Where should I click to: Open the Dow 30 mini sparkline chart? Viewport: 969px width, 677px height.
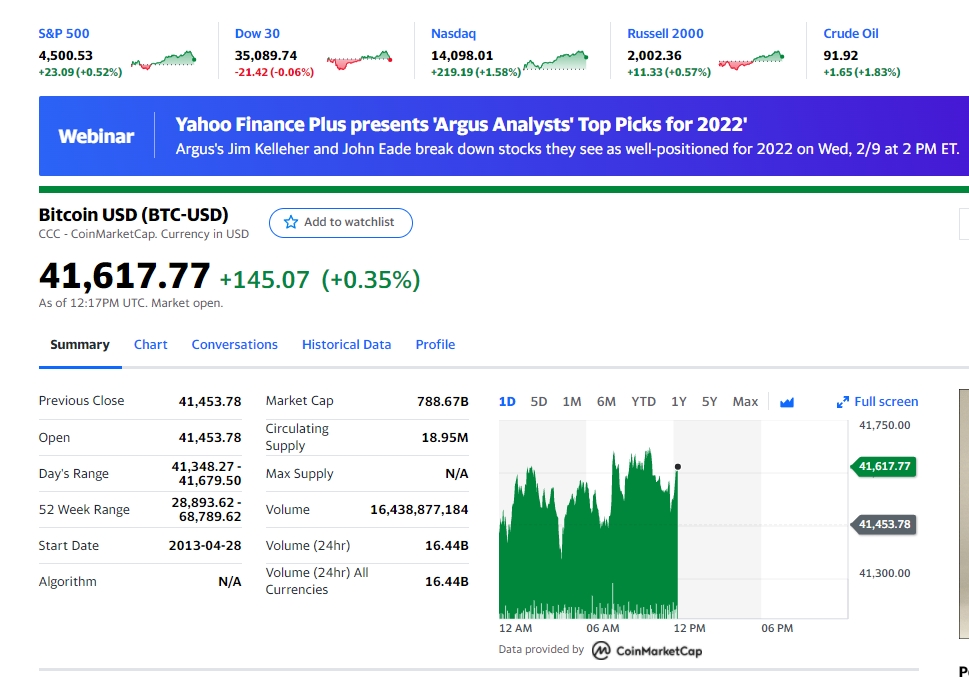359,61
